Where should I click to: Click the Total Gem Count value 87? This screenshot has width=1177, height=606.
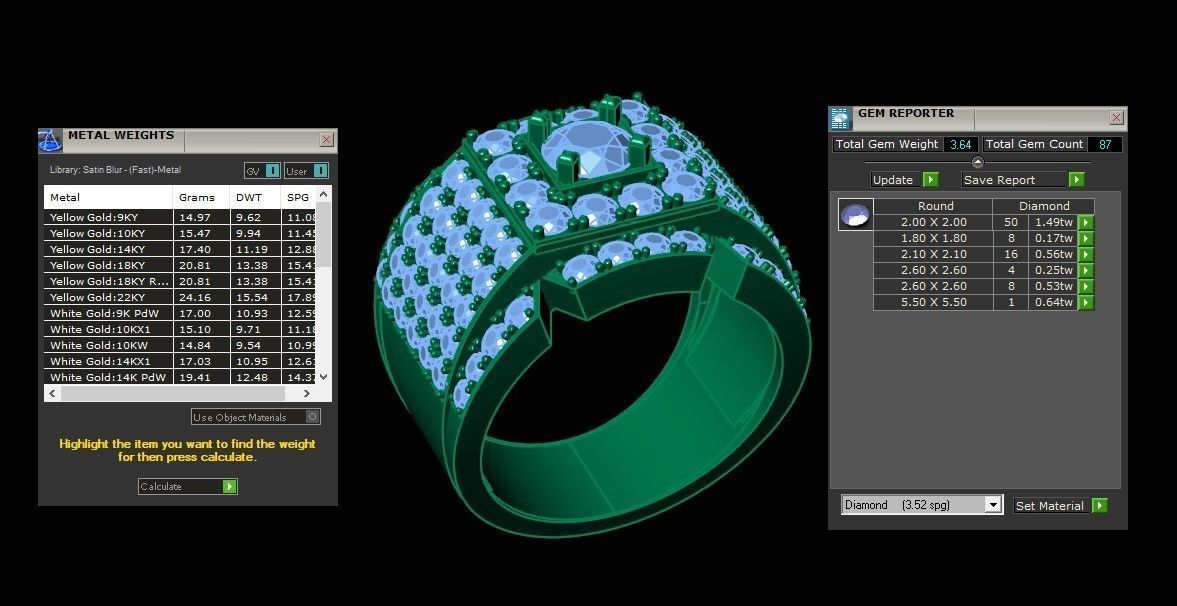click(1105, 144)
